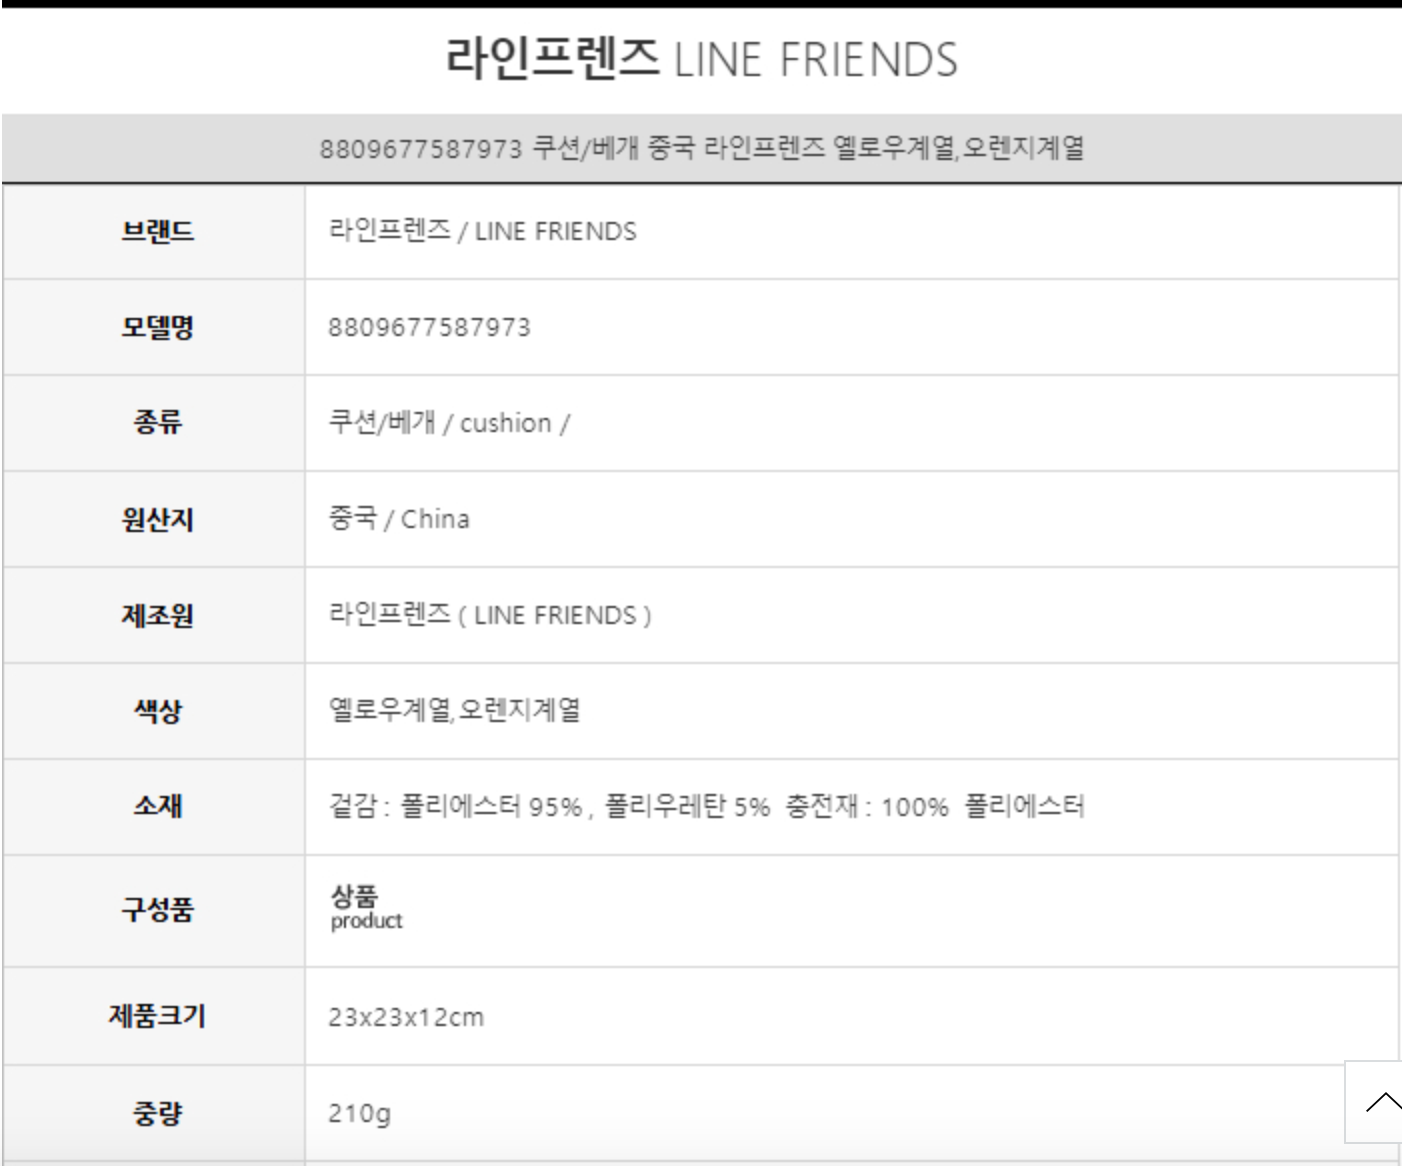Click the color value 옐로우계열,오렌지계열
Viewport: 1402px width, 1166px height.
coord(455,711)
